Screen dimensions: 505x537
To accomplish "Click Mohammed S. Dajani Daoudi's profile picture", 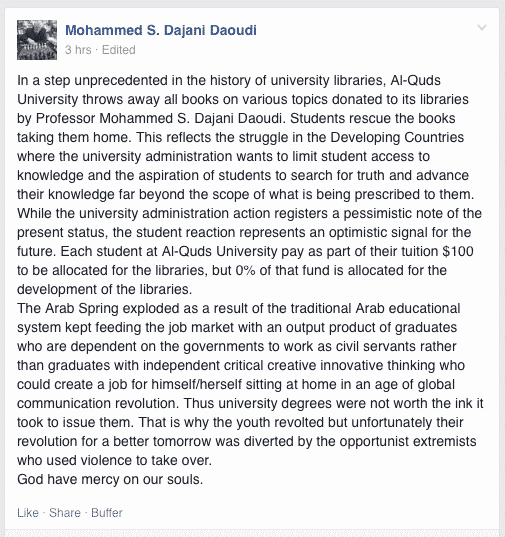I will tap(37, 40).
